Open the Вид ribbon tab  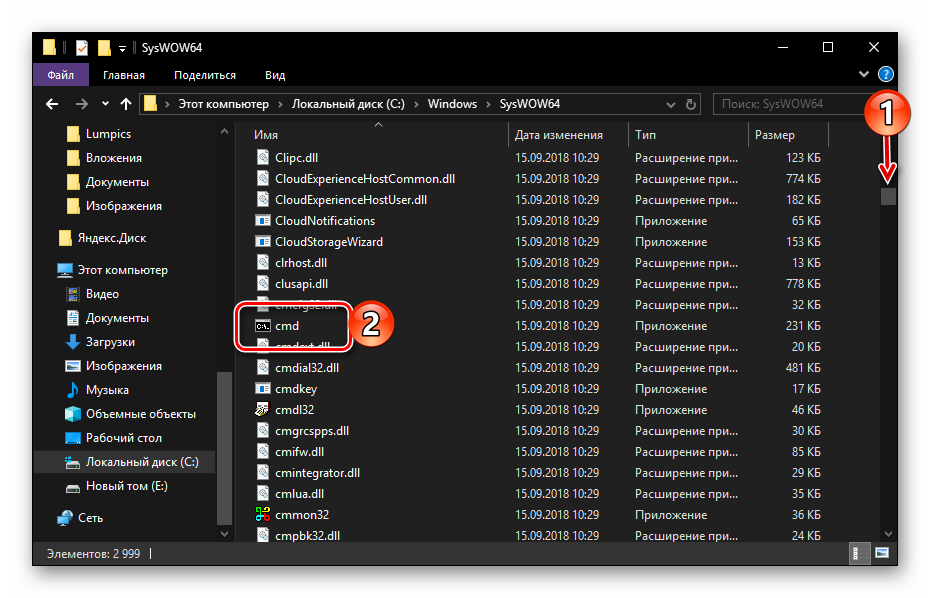click(275, 75)
